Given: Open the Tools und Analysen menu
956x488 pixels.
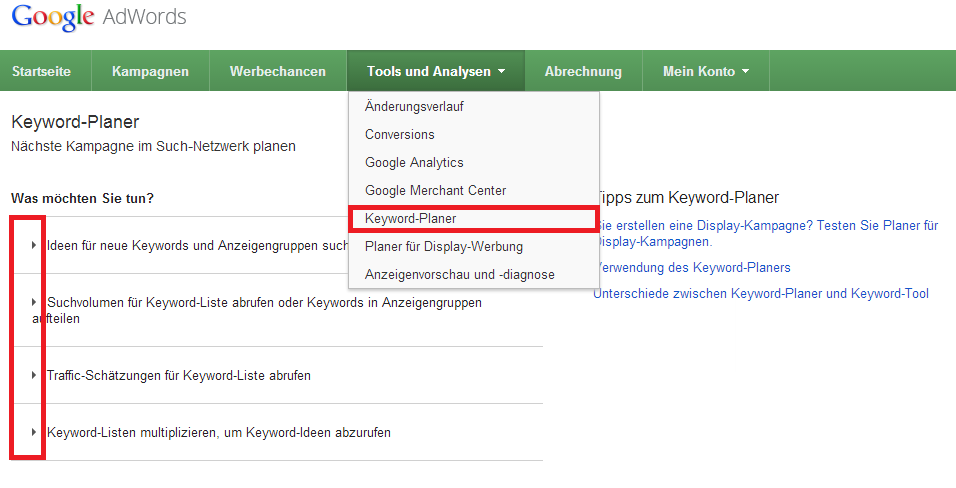Looking at the screenshot, I should click(x=436, y=71).
